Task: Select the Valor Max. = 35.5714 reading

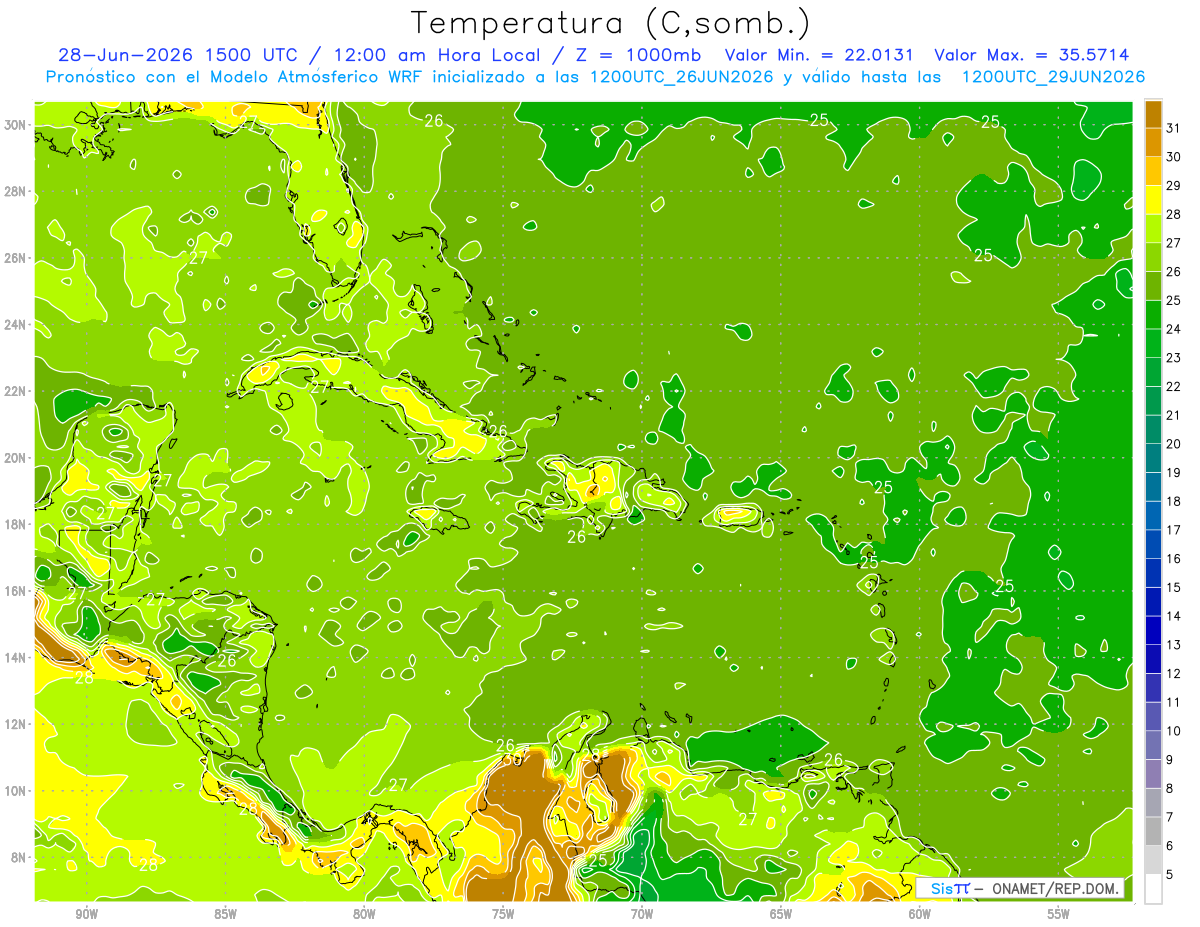Action: 1032,55
